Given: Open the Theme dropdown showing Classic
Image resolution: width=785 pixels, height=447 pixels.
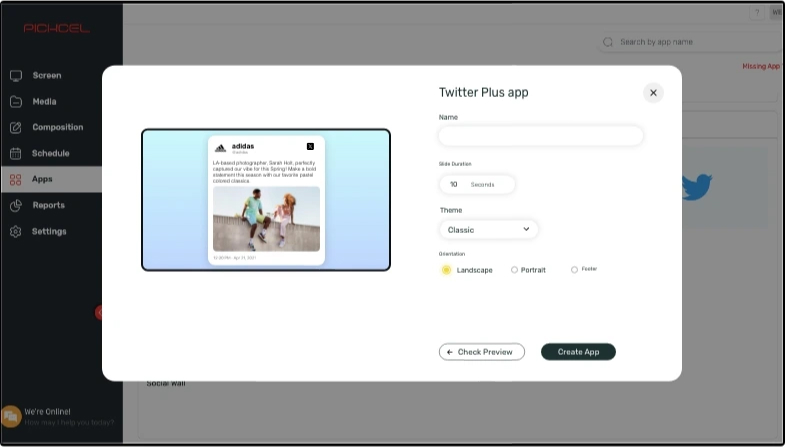Looking at the screenshot, I should tap(489, 230).
